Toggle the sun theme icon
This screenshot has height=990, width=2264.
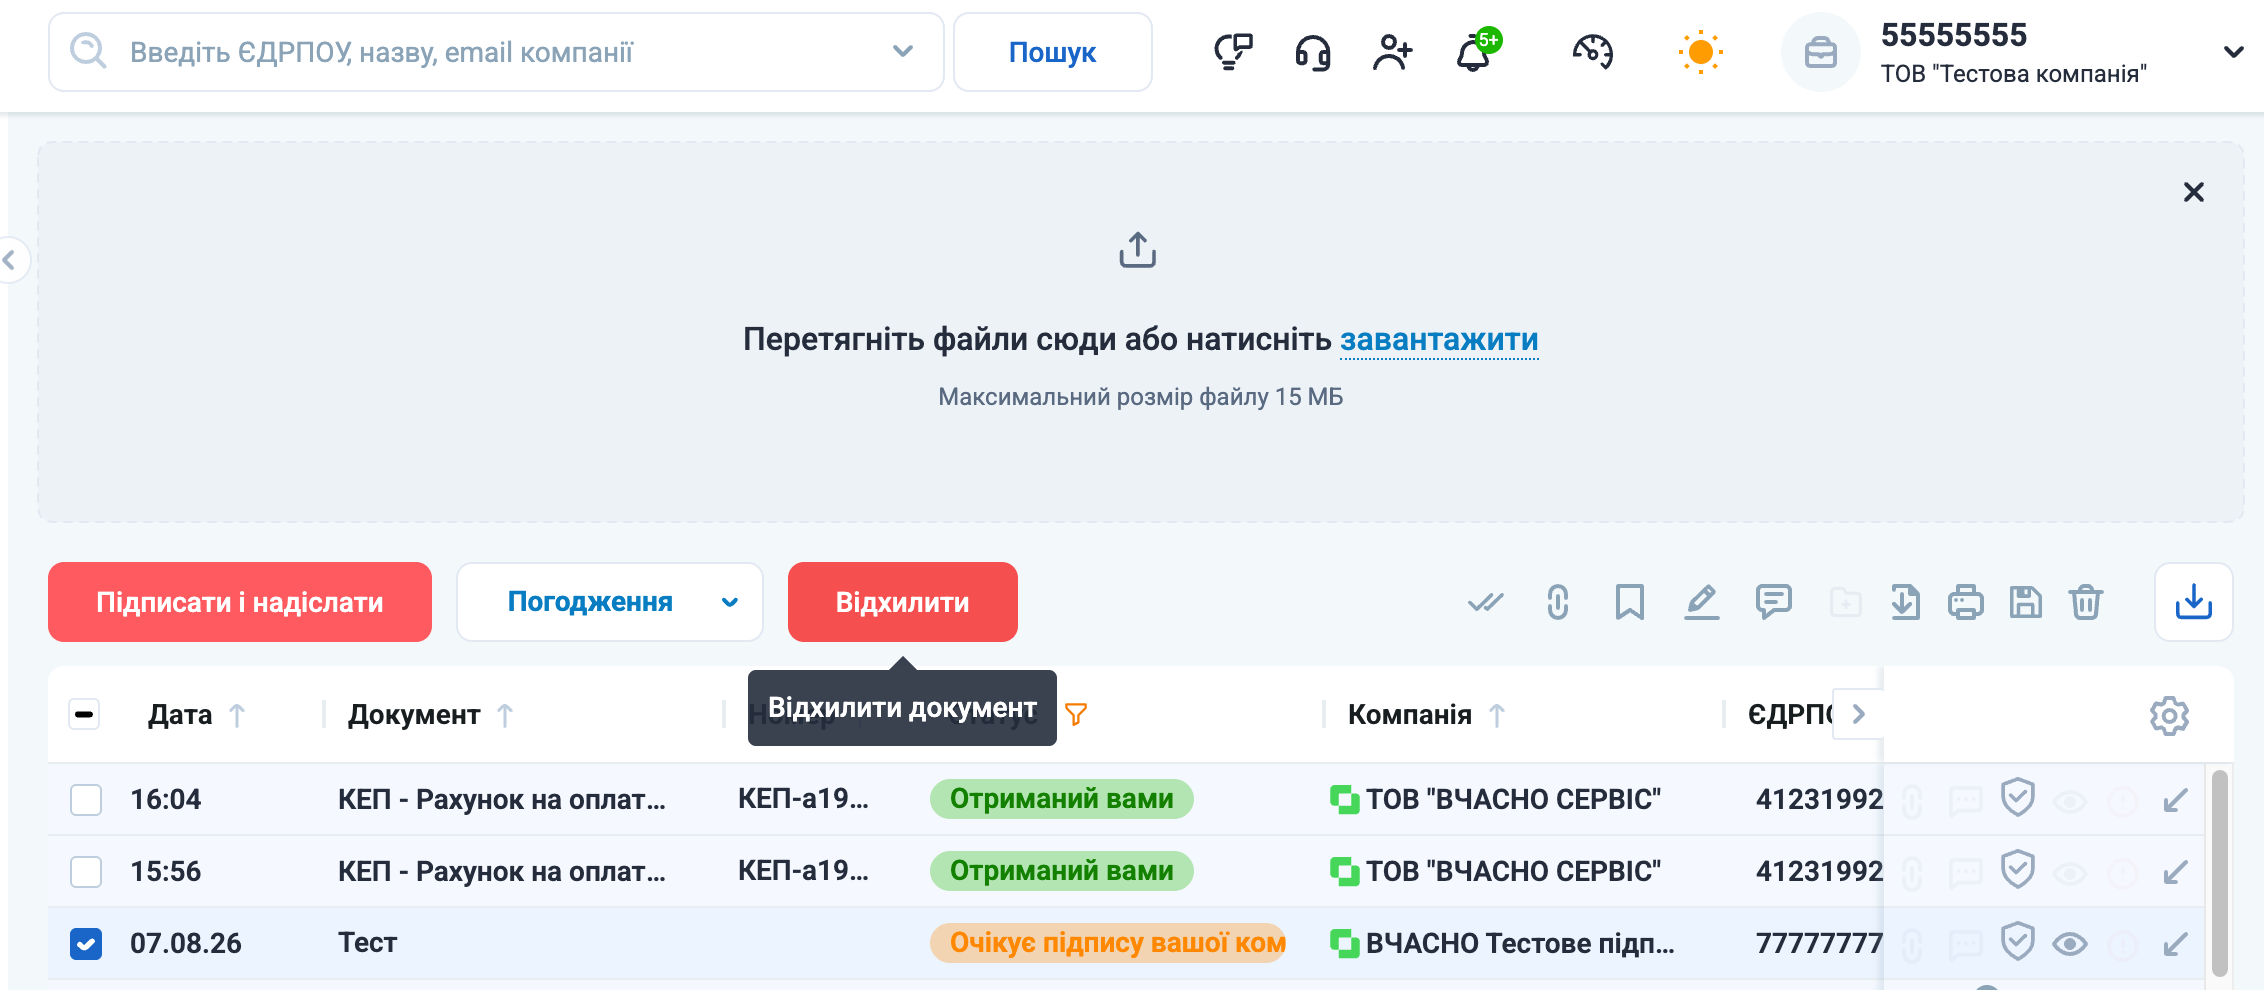(x=1701, y=52)
